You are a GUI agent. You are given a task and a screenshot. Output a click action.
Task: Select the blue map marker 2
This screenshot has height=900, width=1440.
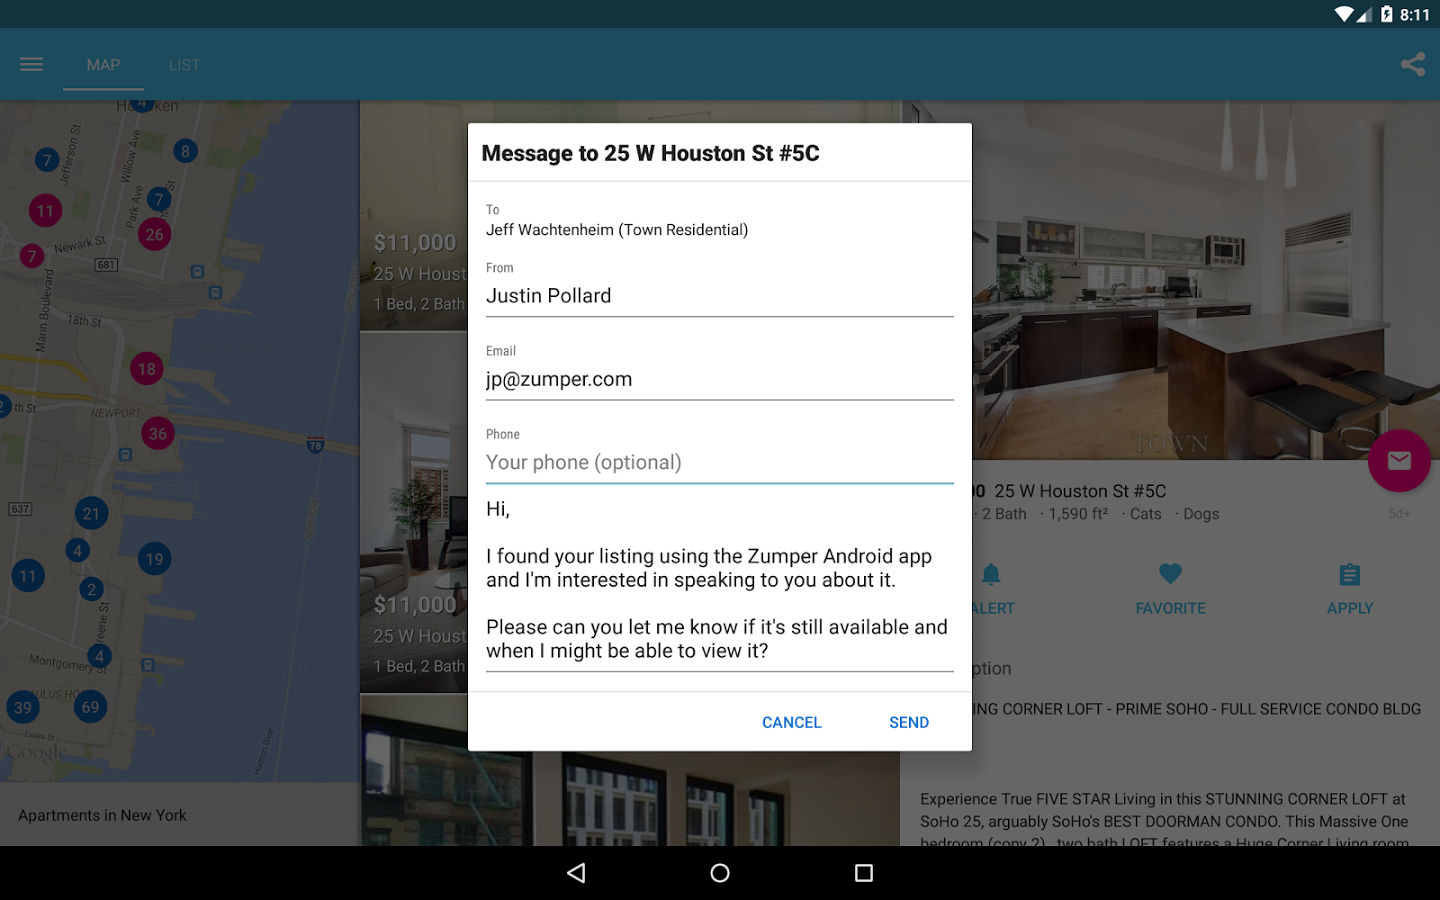click(91, 589)
